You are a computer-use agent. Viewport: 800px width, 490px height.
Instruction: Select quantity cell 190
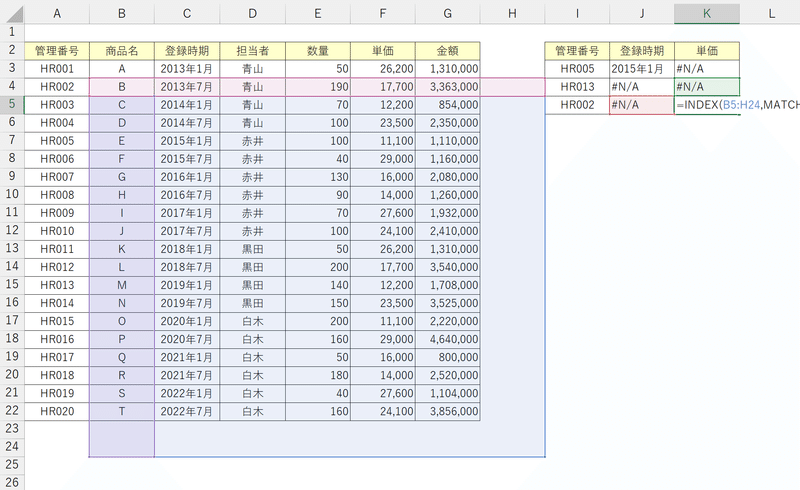click(318, 87)
